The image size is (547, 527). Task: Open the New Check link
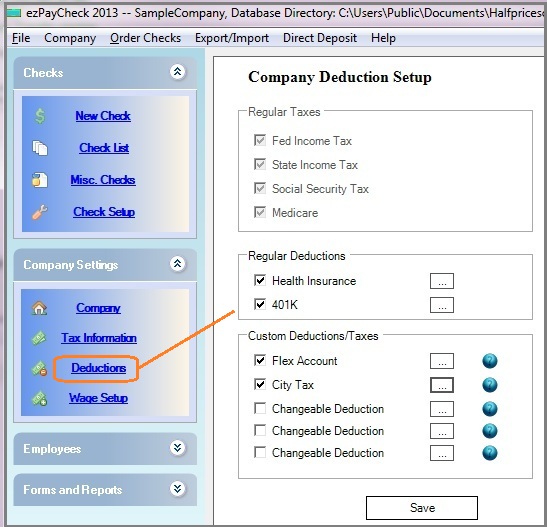(103, 116)
